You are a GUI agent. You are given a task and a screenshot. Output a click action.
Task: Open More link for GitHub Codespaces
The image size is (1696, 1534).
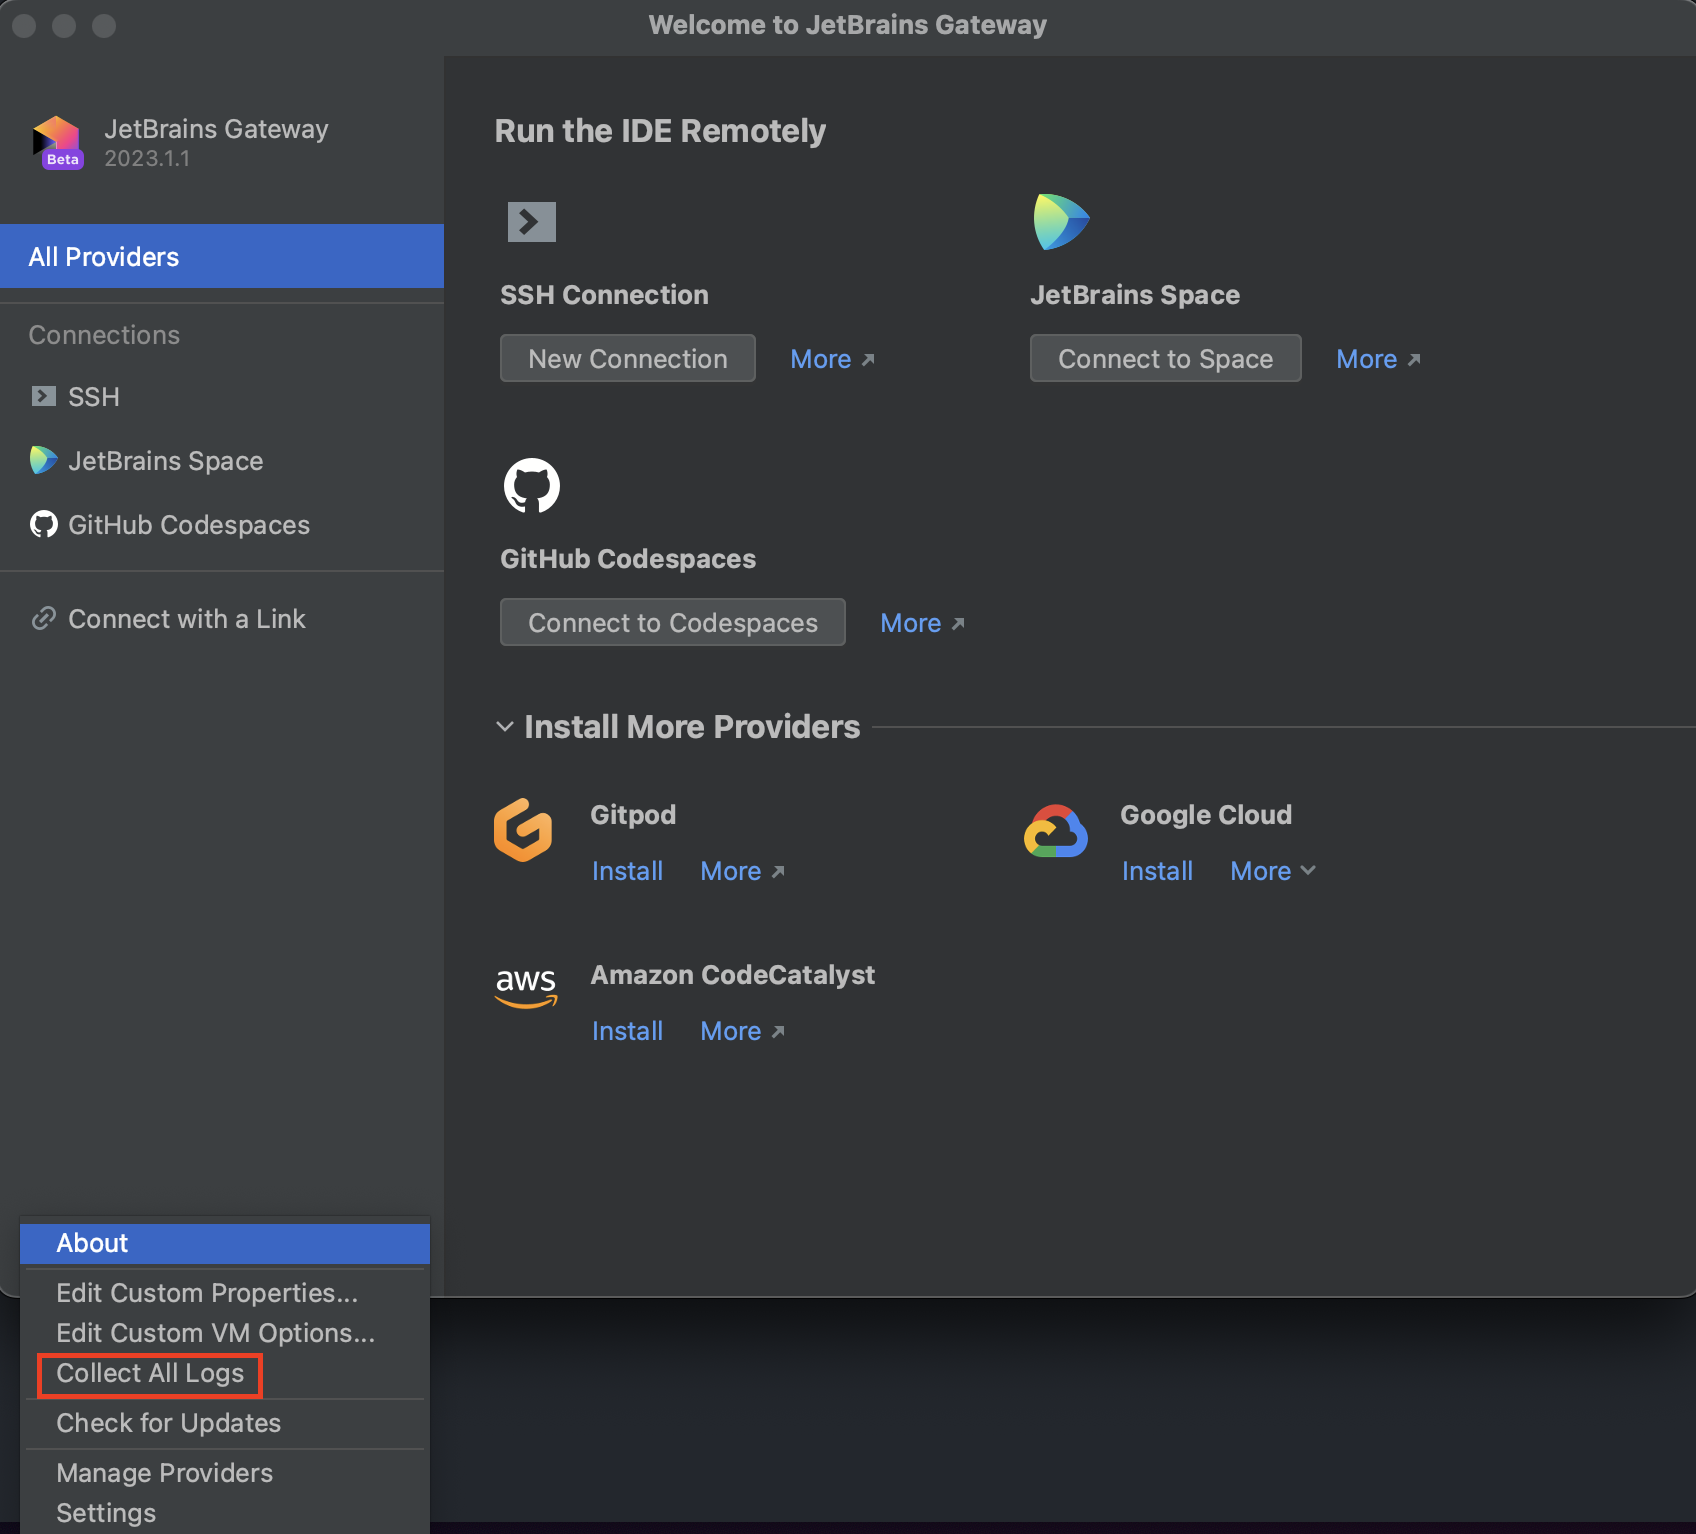pos(922,623)
